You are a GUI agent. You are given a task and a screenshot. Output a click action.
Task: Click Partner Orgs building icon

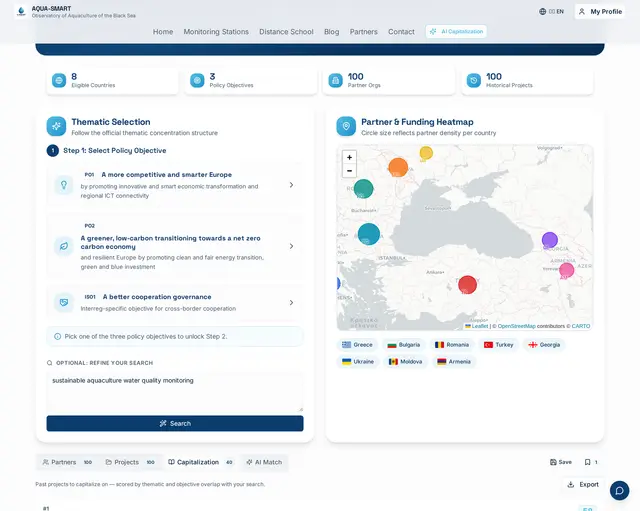click(x=336, y=80)
